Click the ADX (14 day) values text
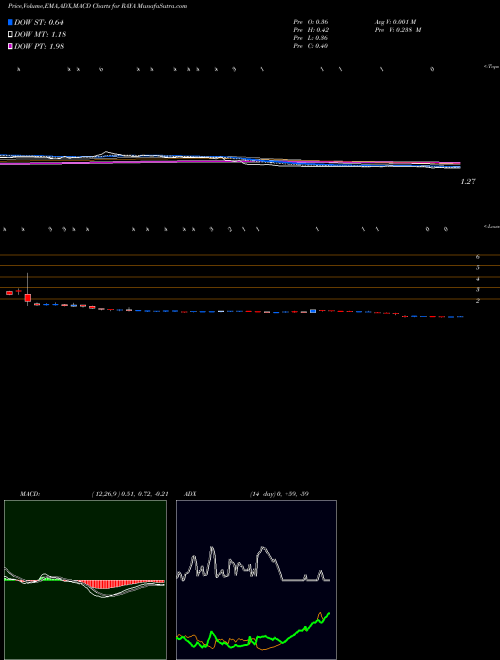This screenshot has height=660, width=500. pos(279,494)
